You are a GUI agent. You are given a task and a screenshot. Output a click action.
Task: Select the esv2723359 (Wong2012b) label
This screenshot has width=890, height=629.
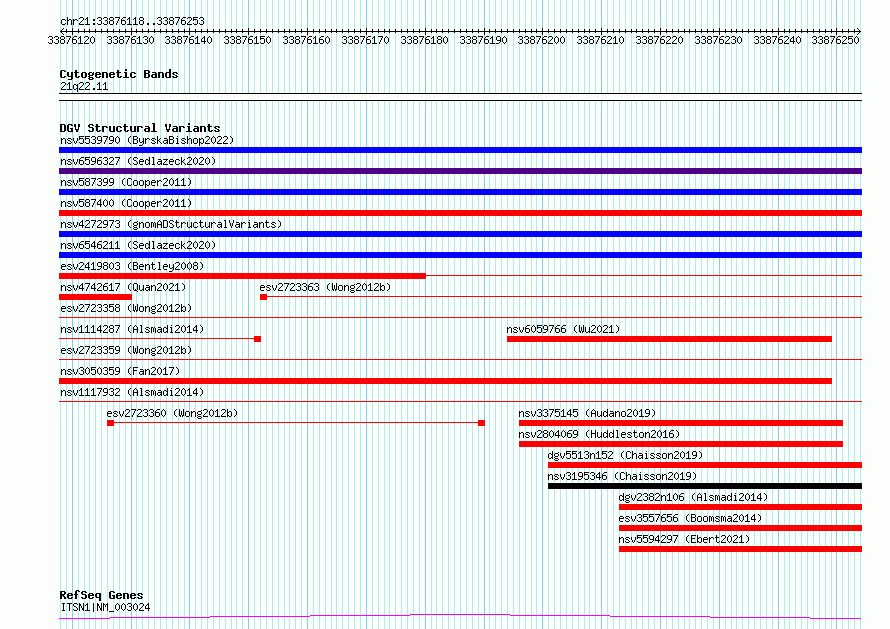(x=126, y=350)
